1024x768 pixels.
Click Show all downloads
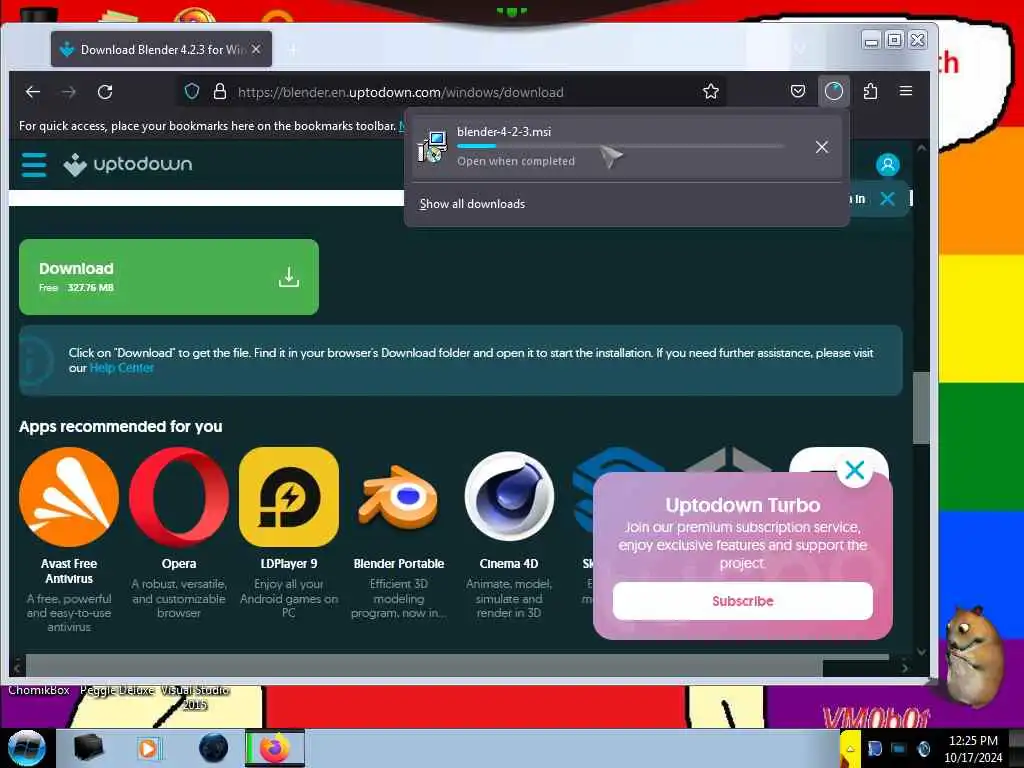click(x=472, y=204)
